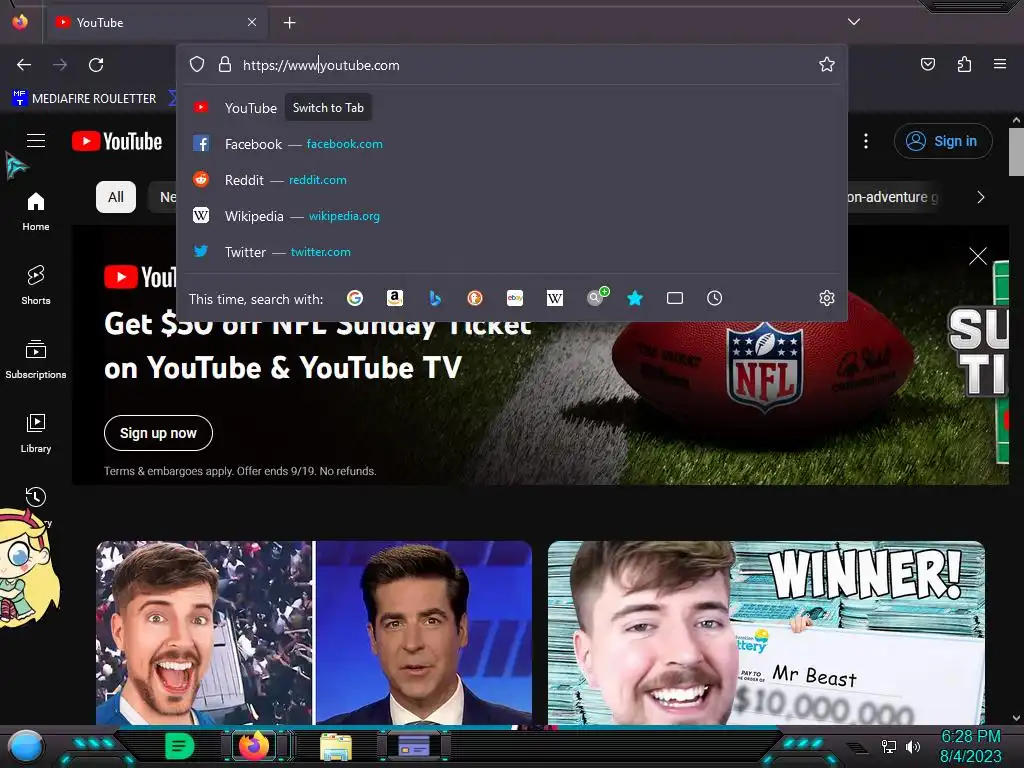Open network tray icon

tap(888, 746)
